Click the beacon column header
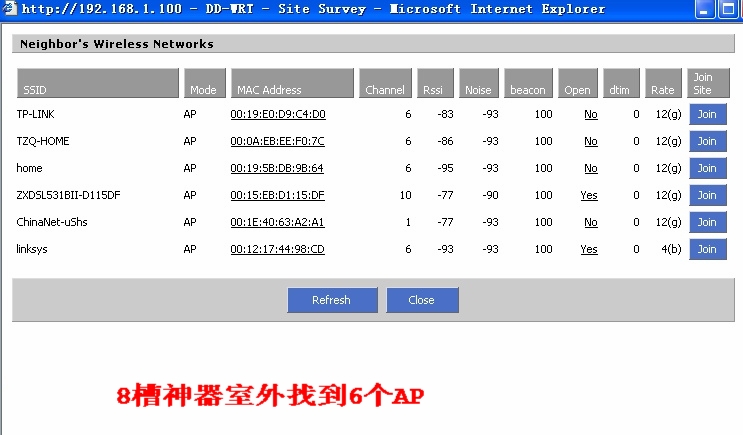743x435 pixels. coord(528,83)
